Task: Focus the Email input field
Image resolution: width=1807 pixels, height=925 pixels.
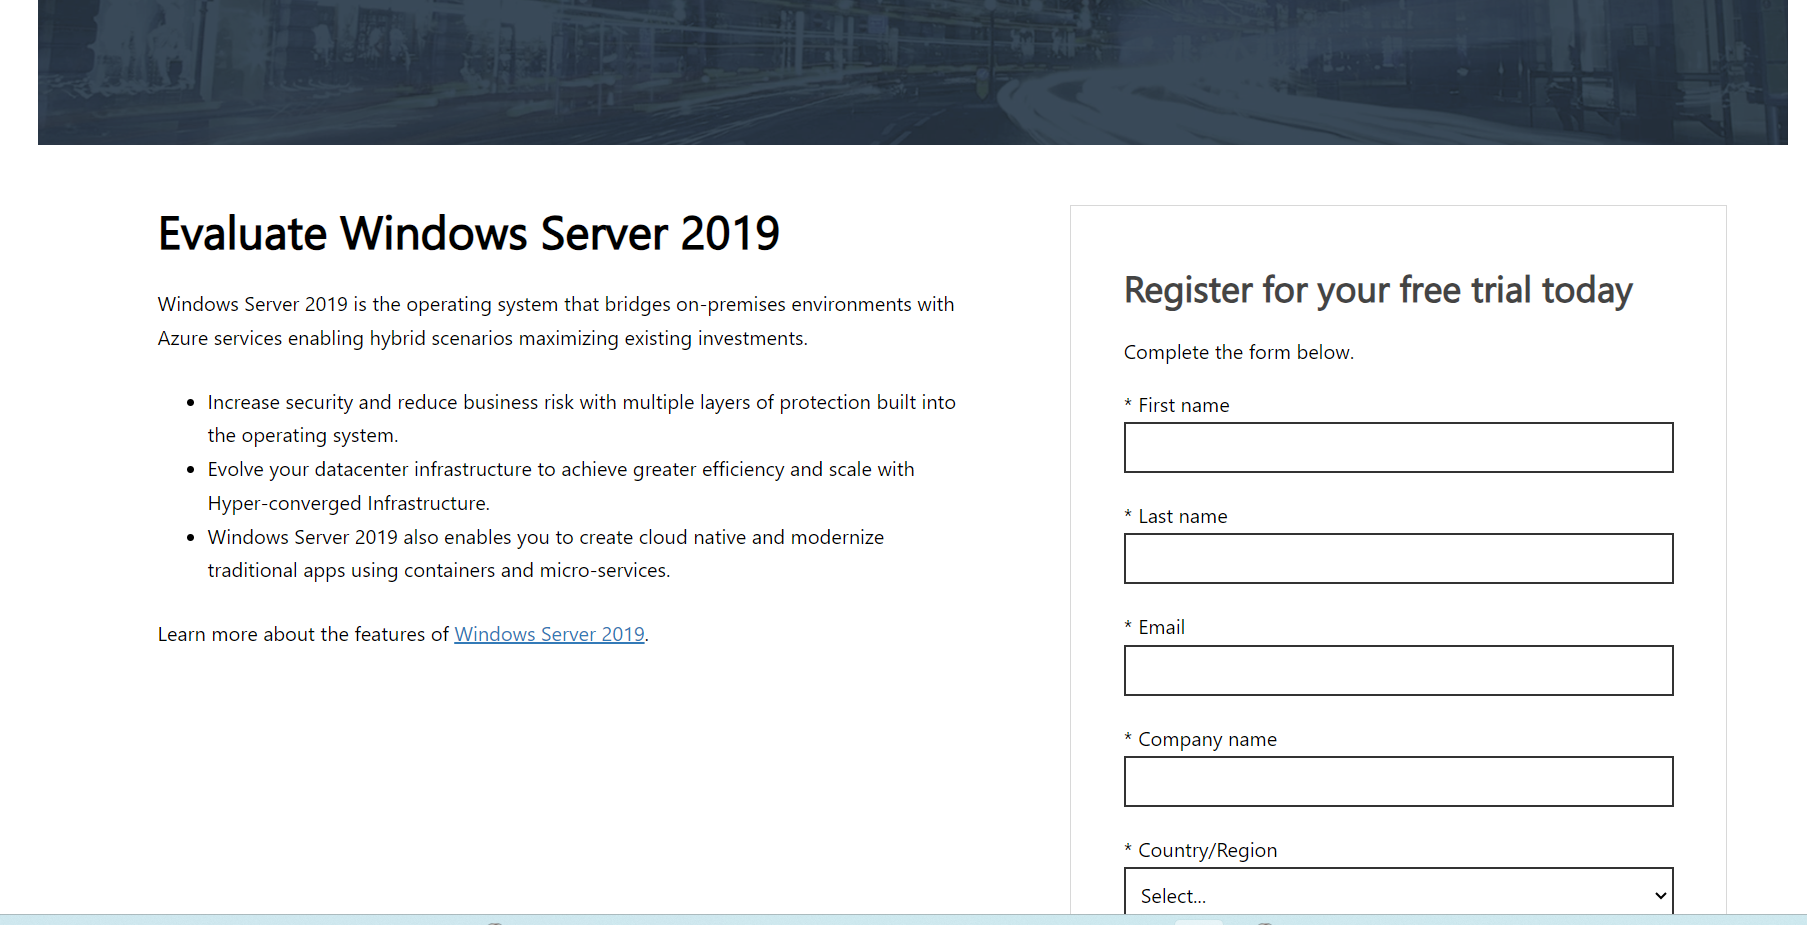Action: pos(1398,670)
